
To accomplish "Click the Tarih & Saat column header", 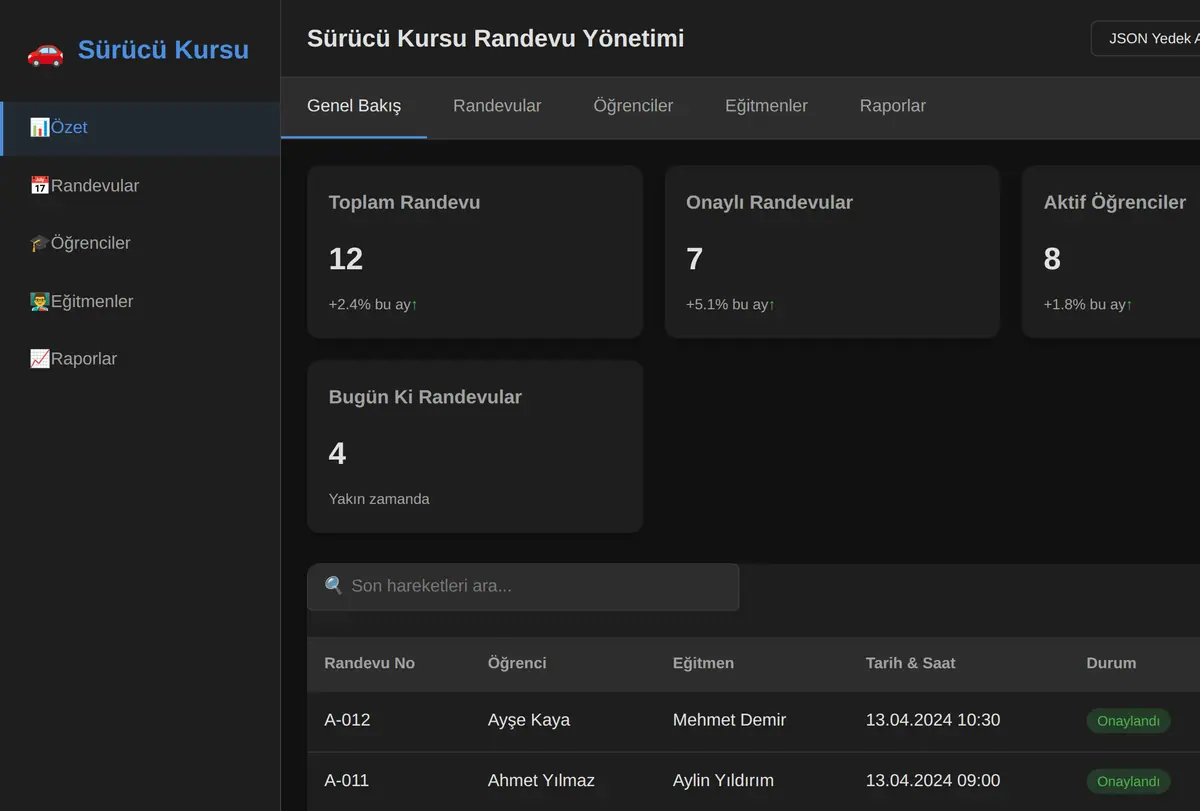I will coord(911,664).
